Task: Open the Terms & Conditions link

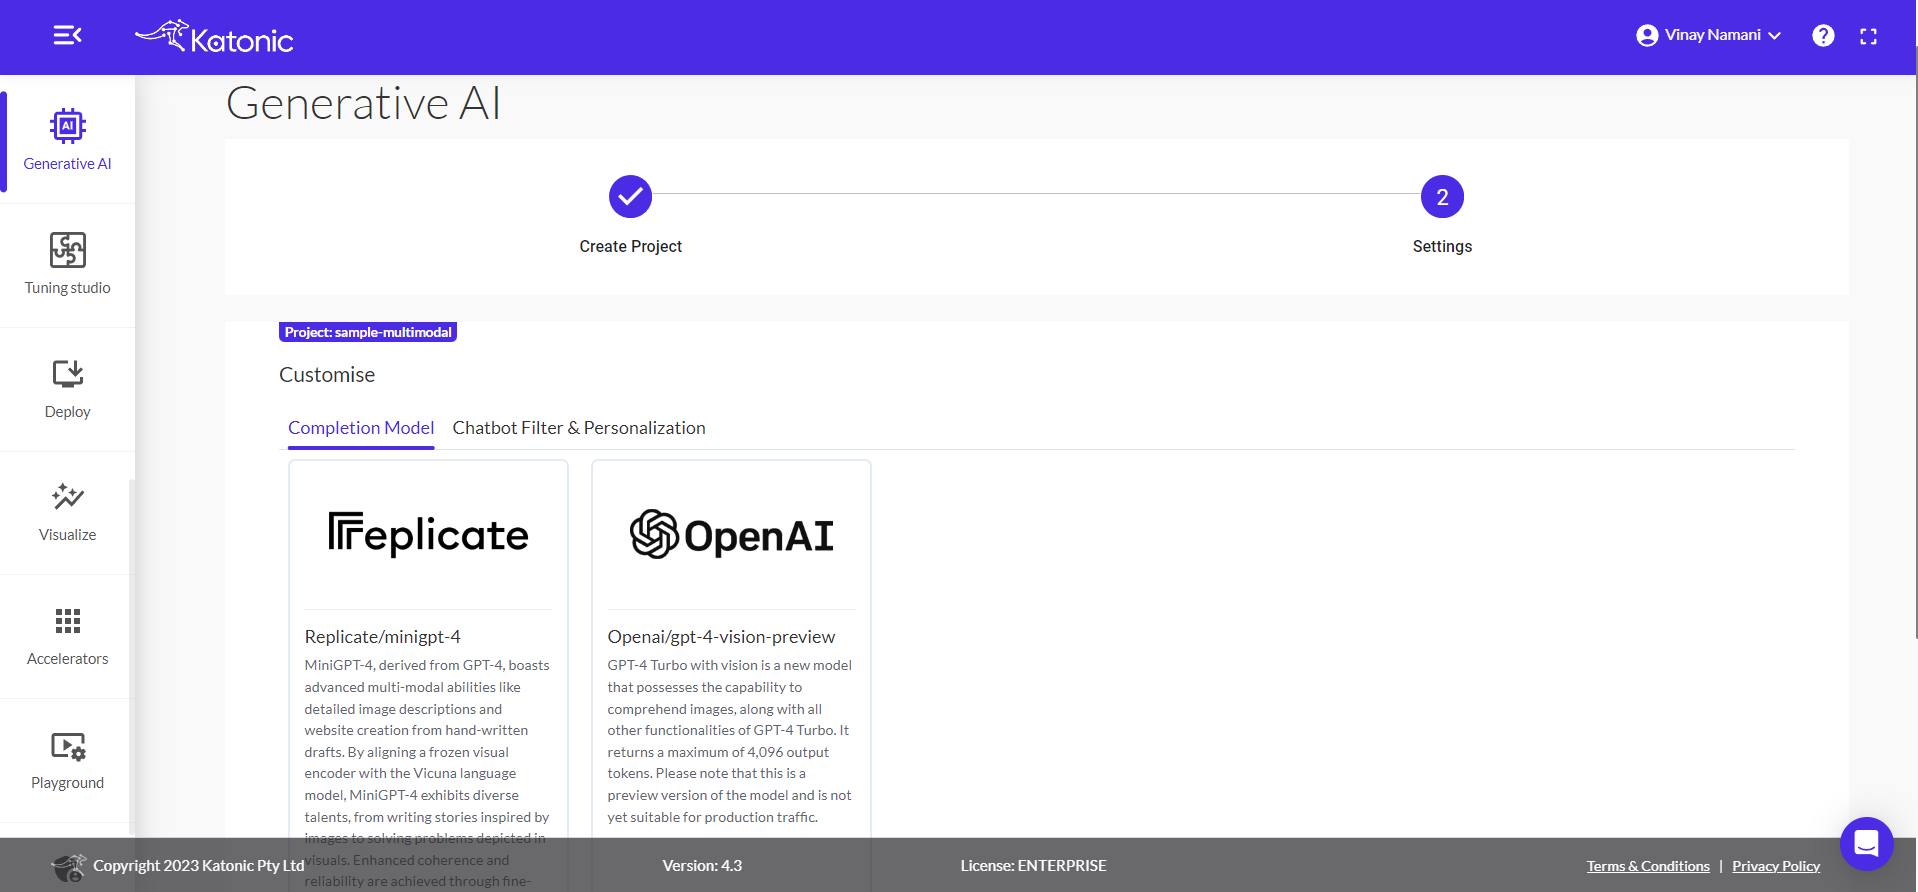Action: (1648, 866)
